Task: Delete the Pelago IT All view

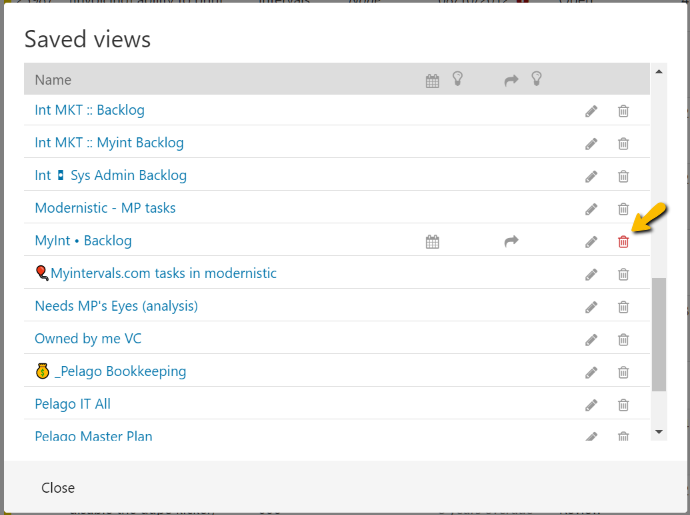Action: (623, 405)
